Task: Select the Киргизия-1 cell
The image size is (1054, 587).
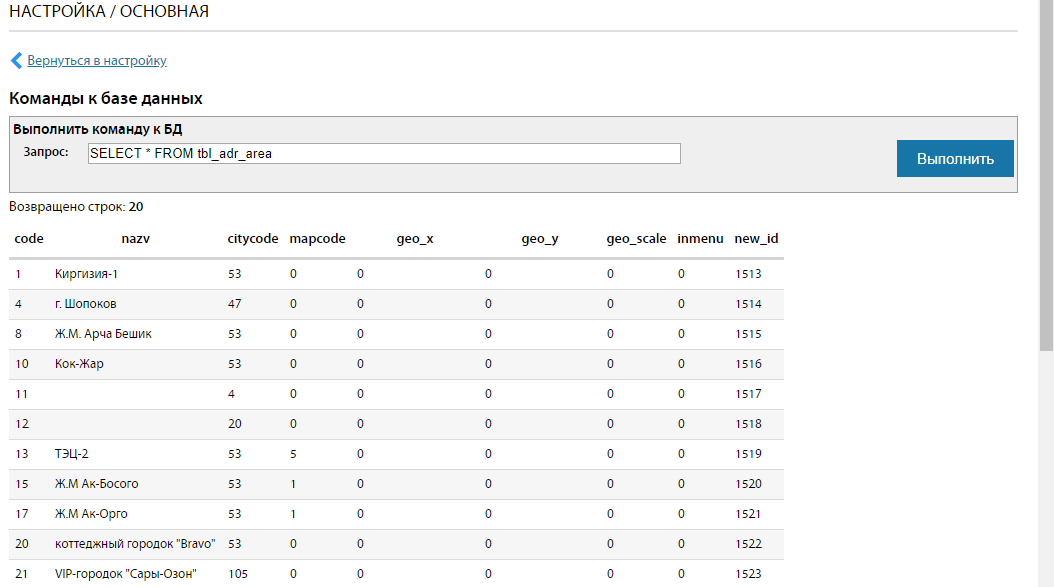Action: click(86, 274)
